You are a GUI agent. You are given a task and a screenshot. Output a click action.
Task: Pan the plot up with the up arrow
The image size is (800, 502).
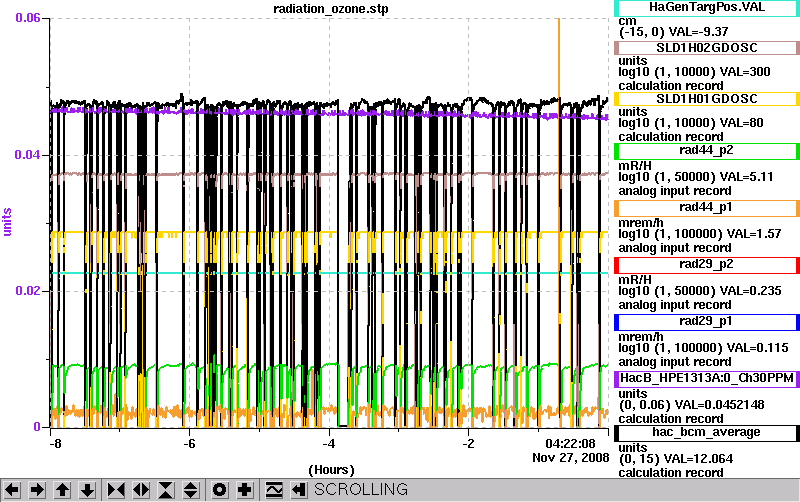click(x=62, y=490)
